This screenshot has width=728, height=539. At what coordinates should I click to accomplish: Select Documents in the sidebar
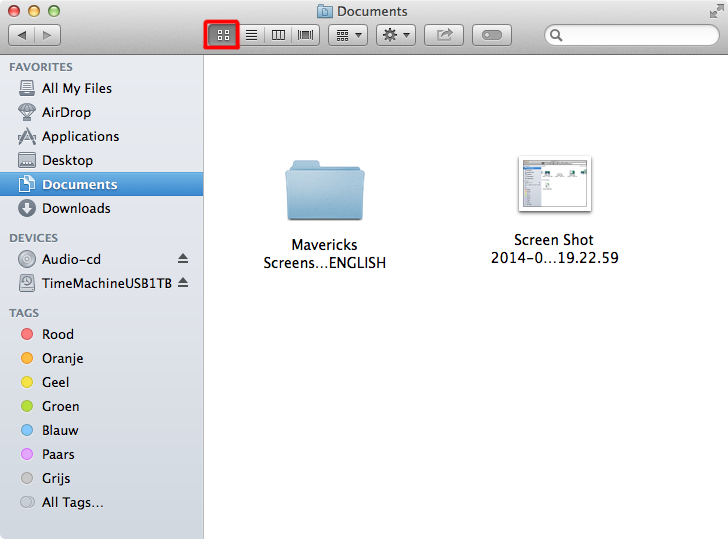point(101,184)
